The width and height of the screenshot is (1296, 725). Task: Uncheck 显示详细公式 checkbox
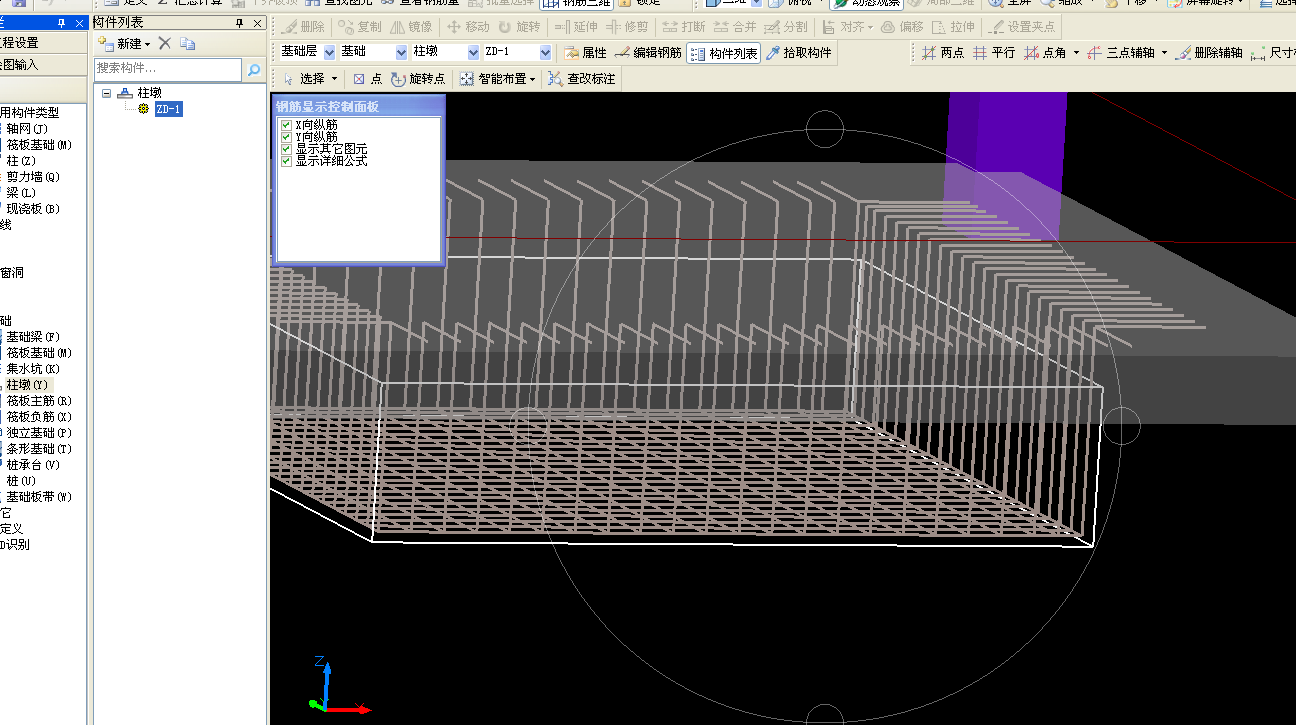287,161
